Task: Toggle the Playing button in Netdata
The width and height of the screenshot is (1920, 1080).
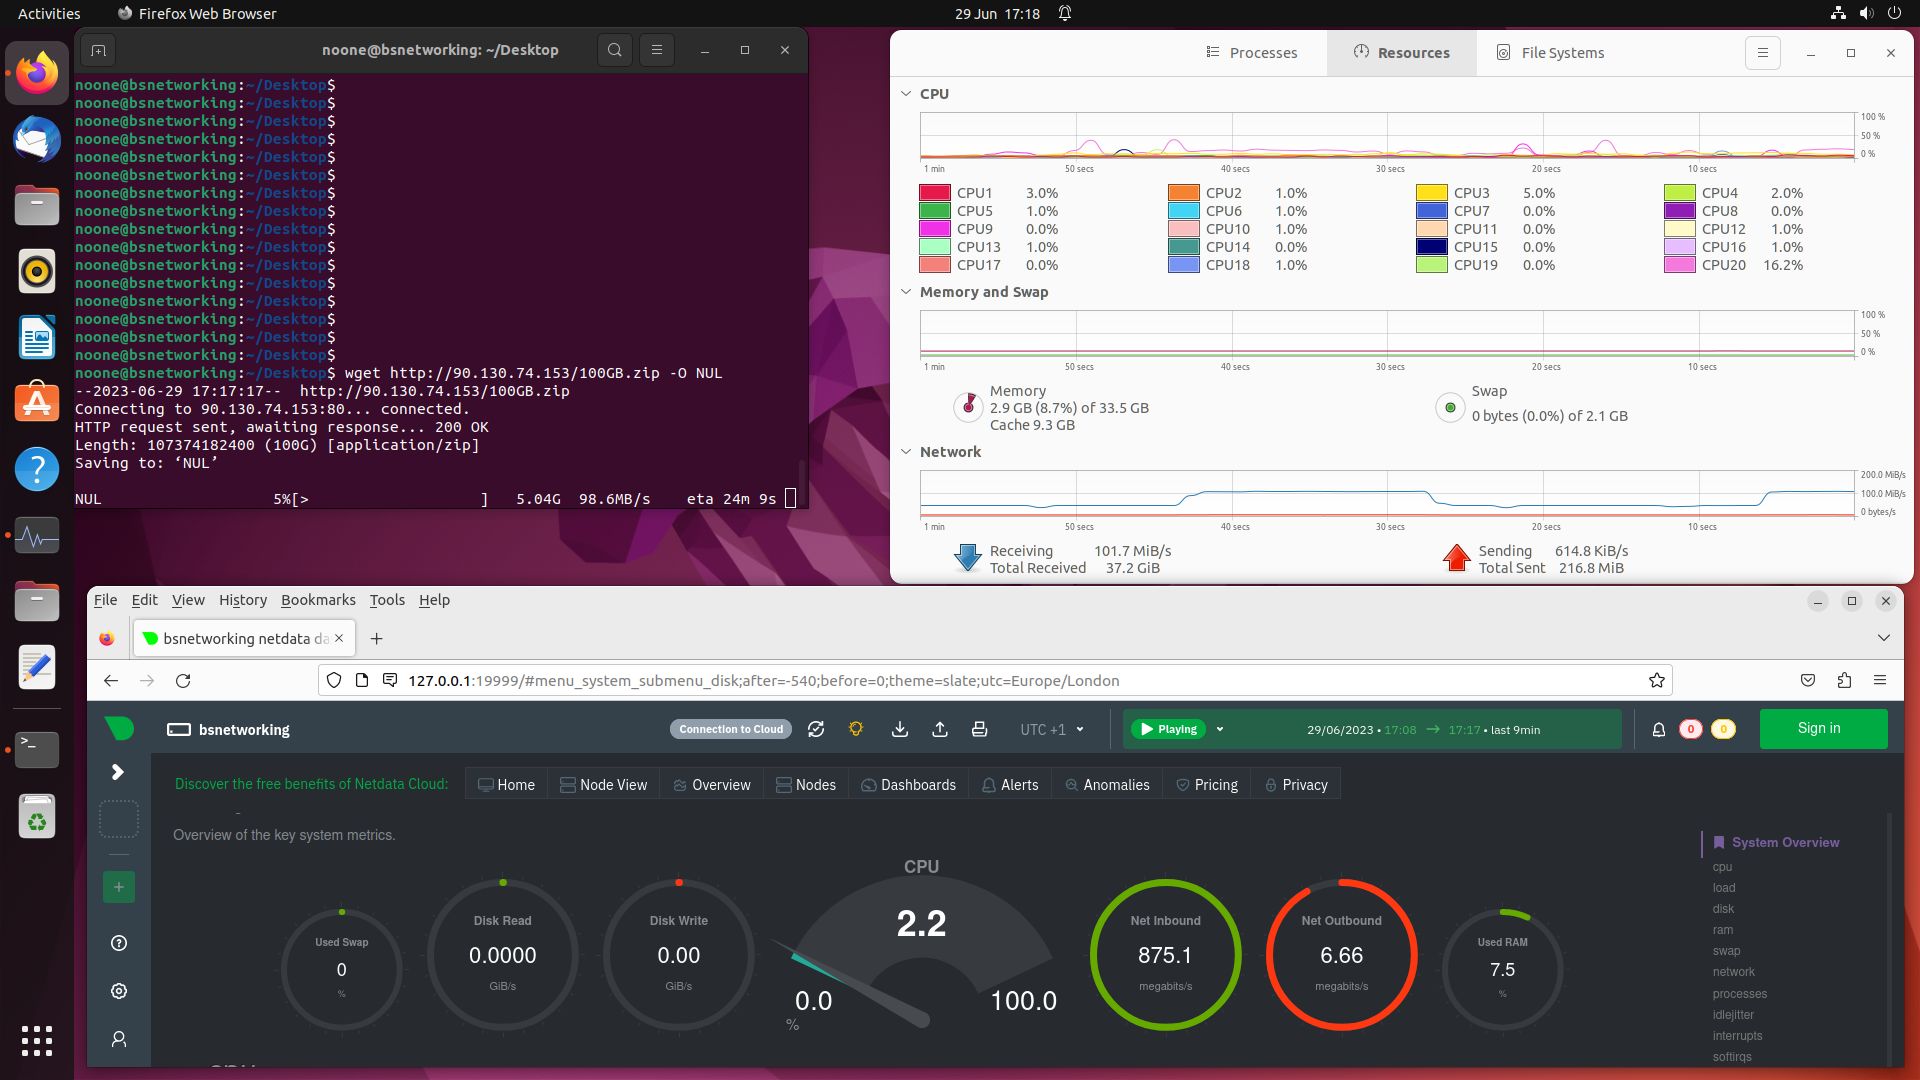Action: click(1168, 730)
